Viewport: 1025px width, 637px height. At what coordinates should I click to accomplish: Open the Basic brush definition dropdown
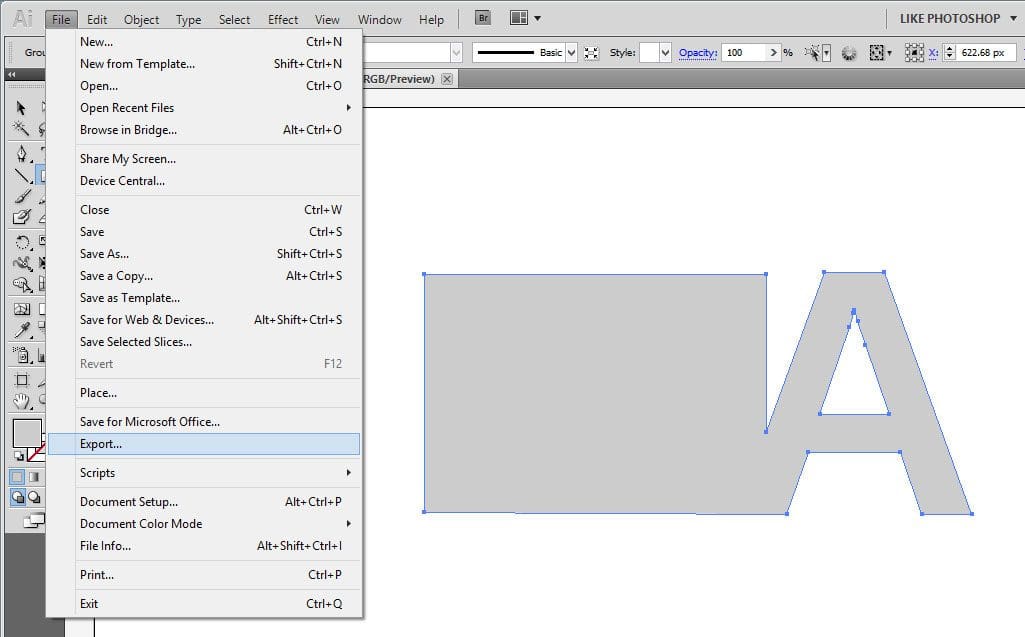click(571, 52)
